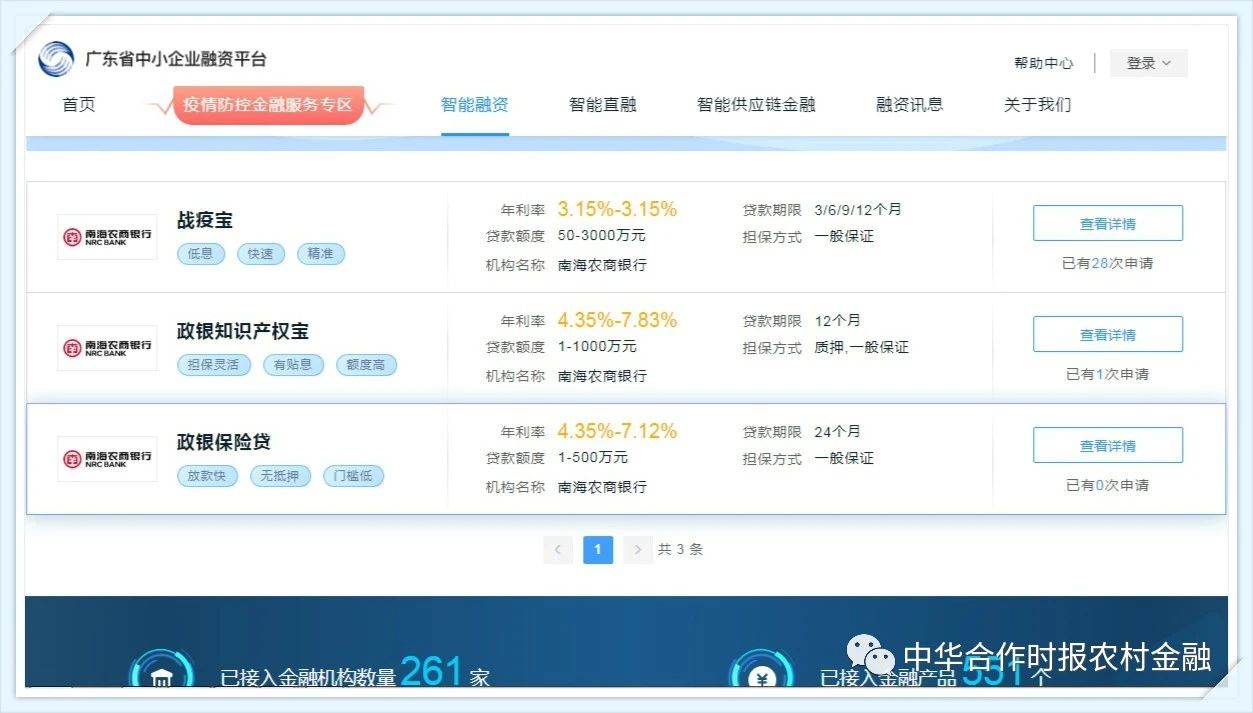Click NRC Bank logo for 战疫宝
The height and width of the screenshot is (713, 1253).
(107, 237)
